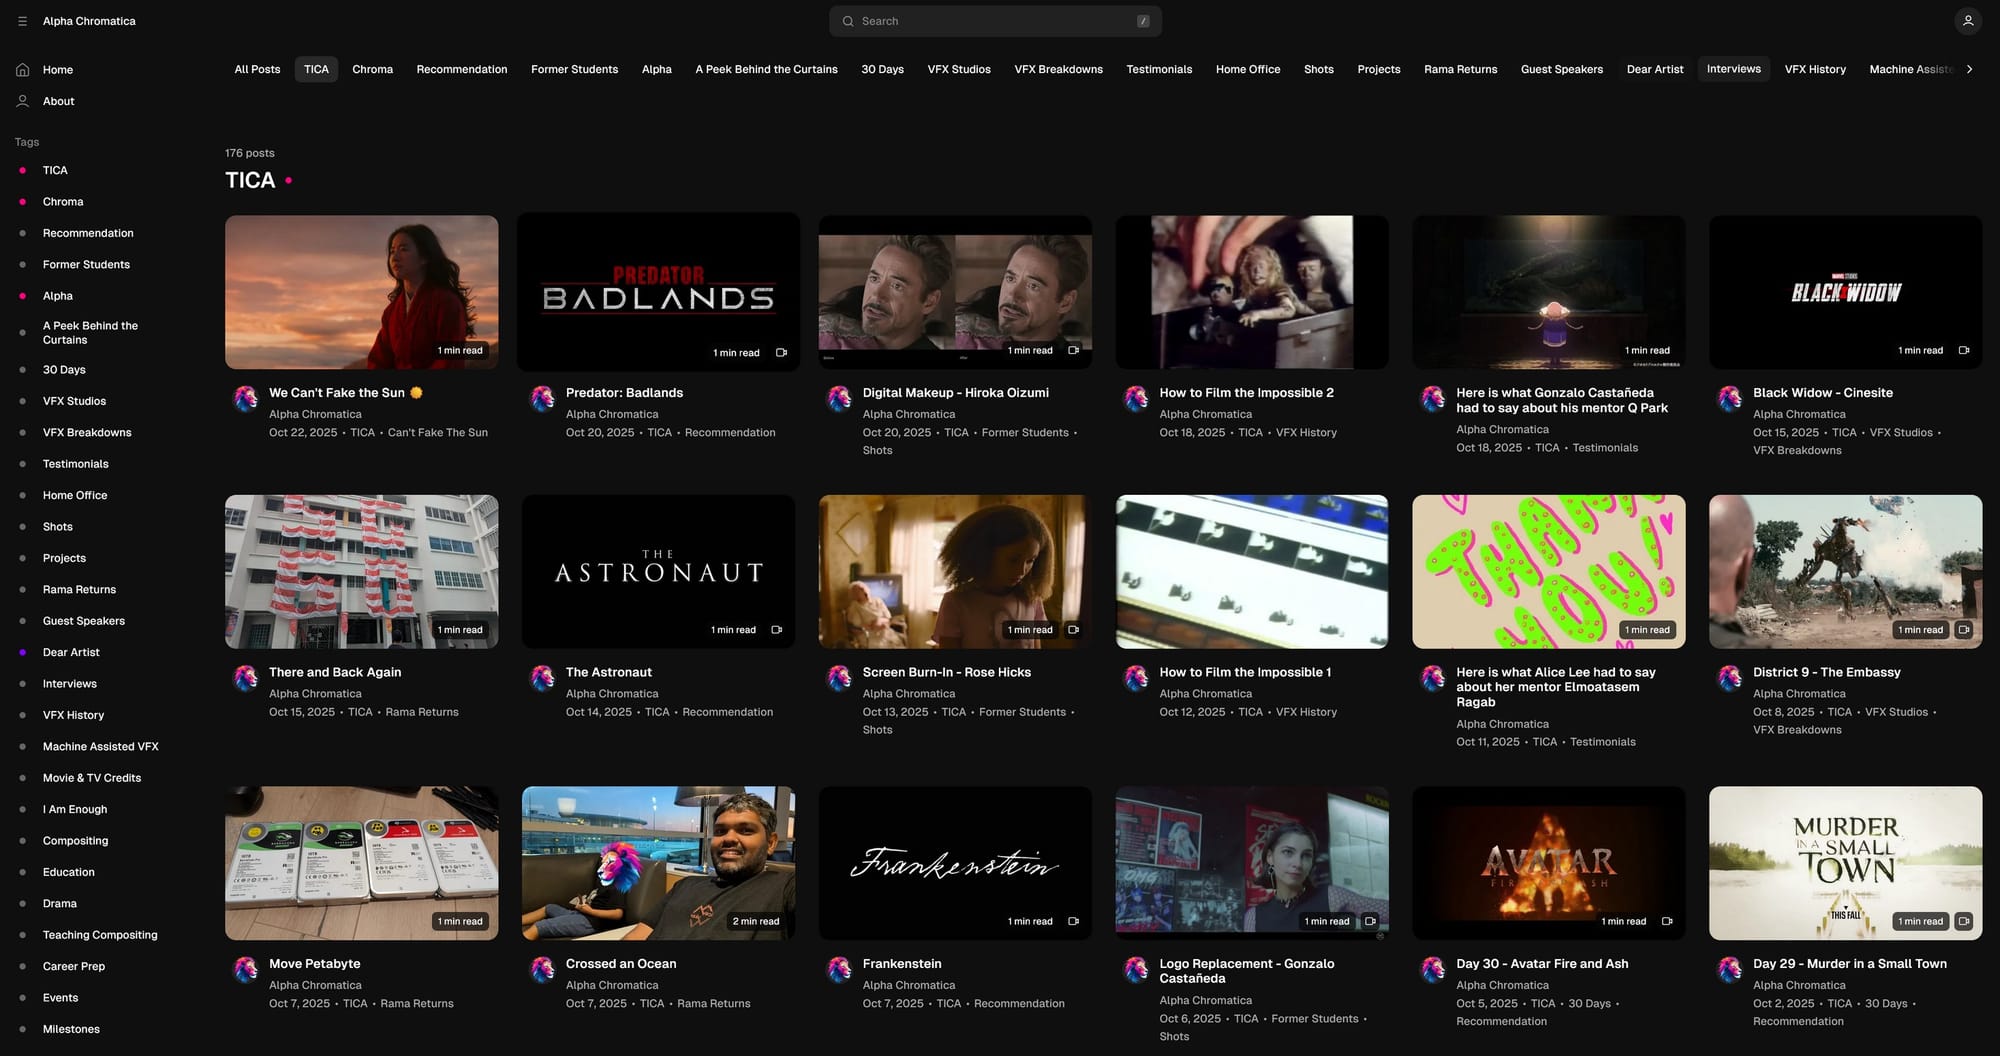Open The Astronaut post thumbnail
Viewport: 2000px width, 1056px height.
coord(658,571)
